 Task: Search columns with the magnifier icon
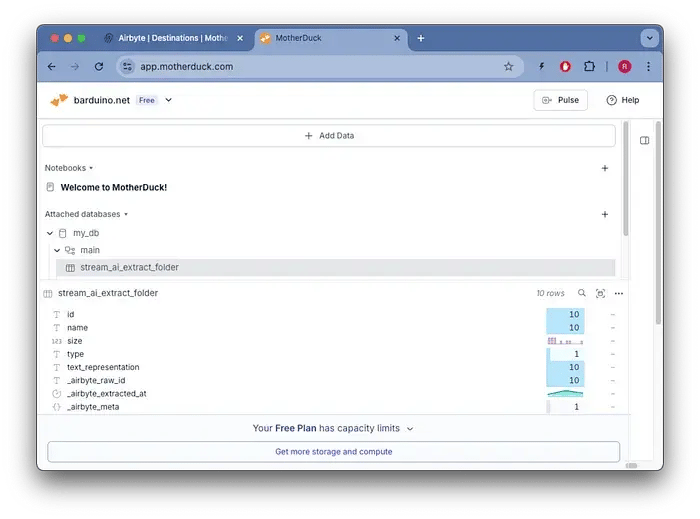pyautogui.click(x=581, y=293)
